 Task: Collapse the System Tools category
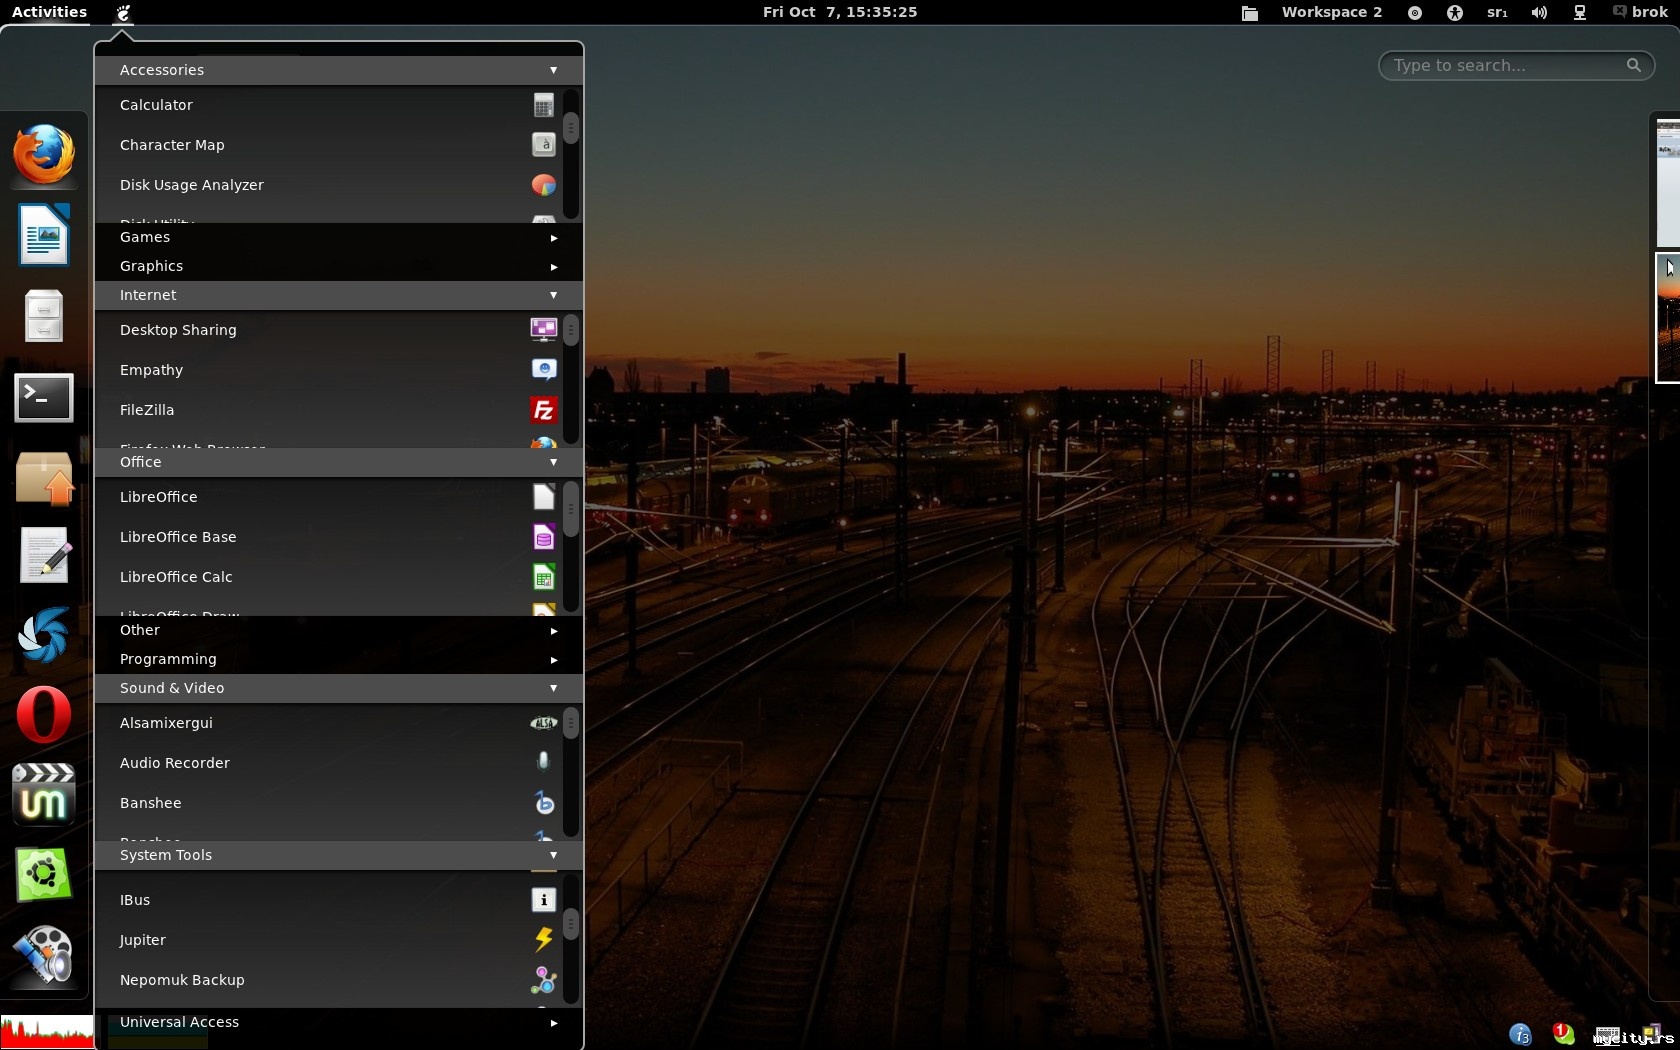point(338,855)
